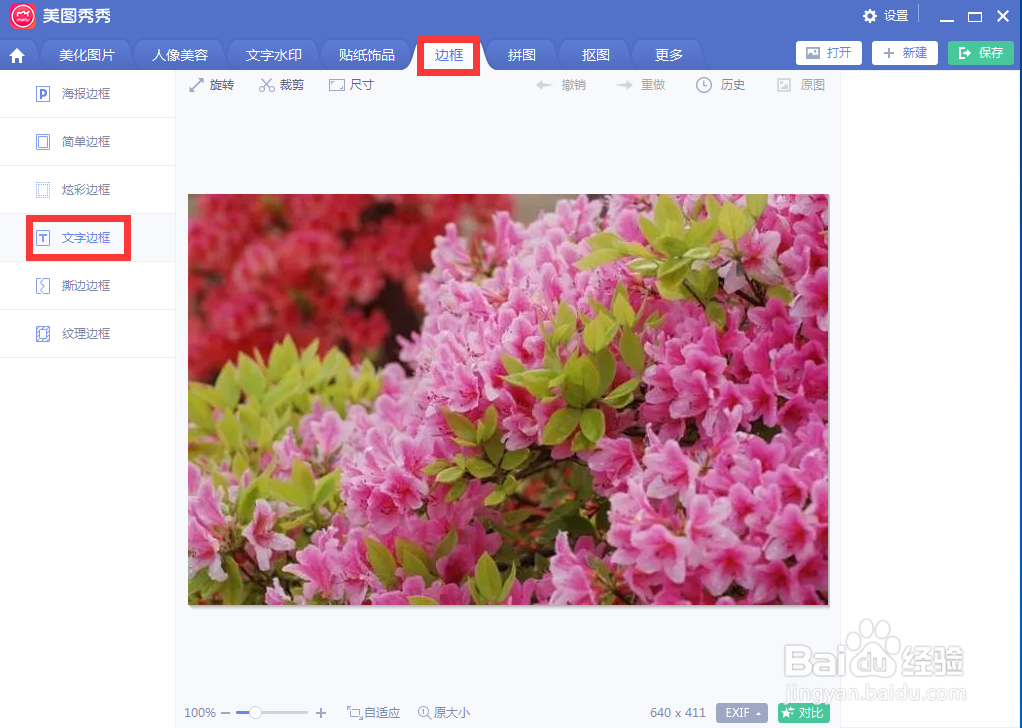
Task: Expand the EXIF information dropdown
Action: click(741, 712)
